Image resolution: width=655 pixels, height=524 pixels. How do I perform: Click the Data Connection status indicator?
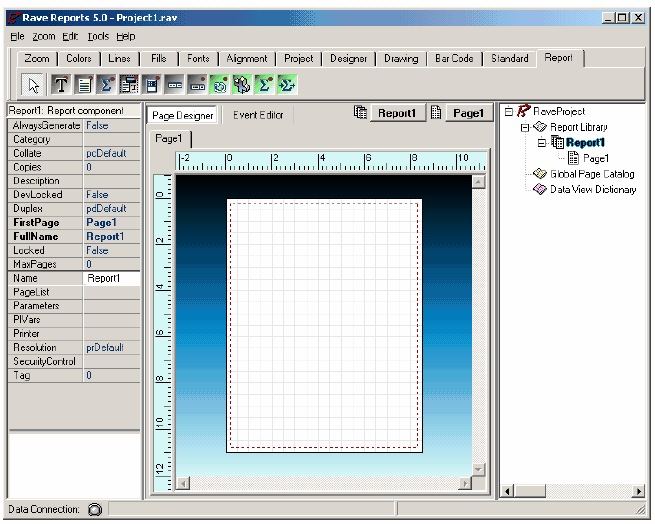point(95,509)
